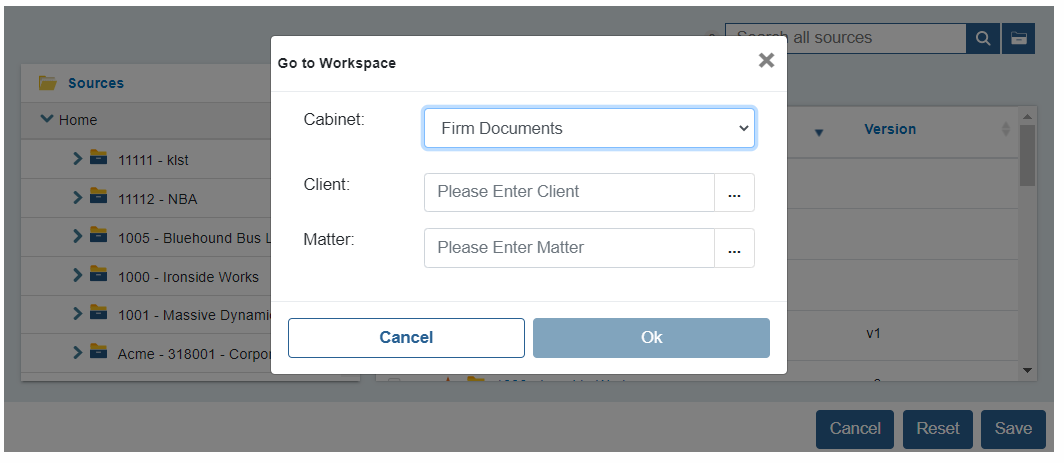Sort by the Version column header
Viewport: 1064px width, 463px height.
click(890, 129)
